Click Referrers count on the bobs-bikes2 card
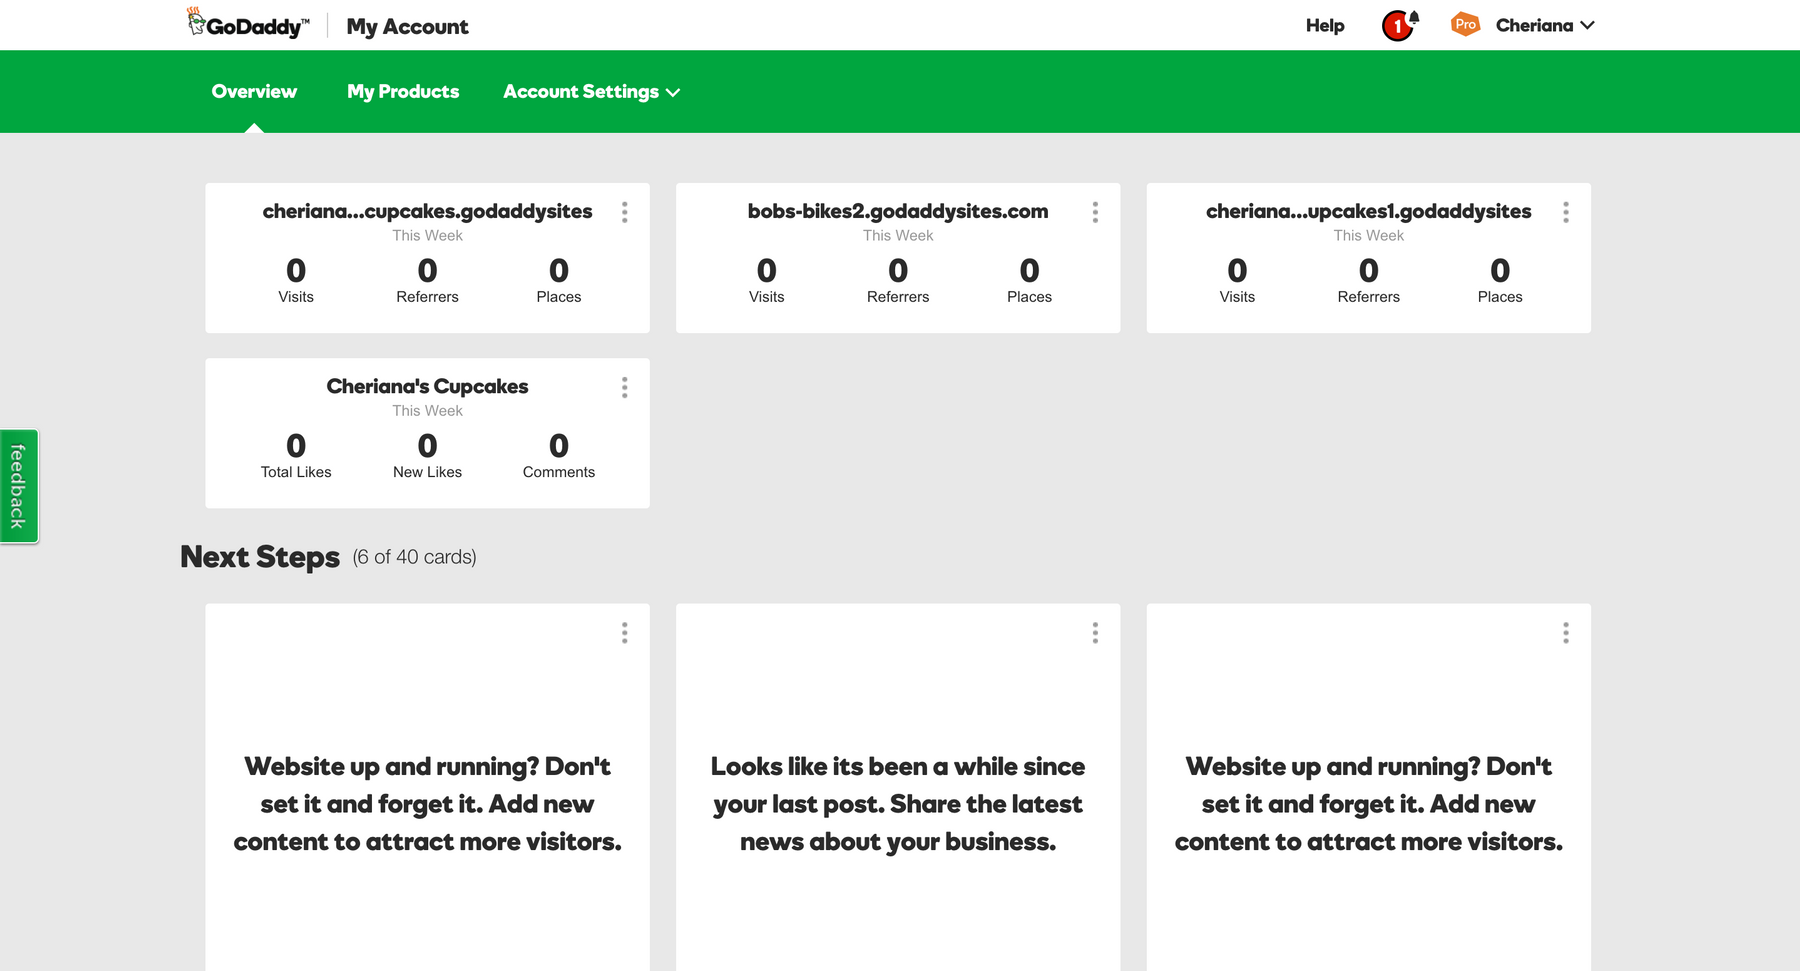This screenshot has width=1800, height=971. click(898, 280)
